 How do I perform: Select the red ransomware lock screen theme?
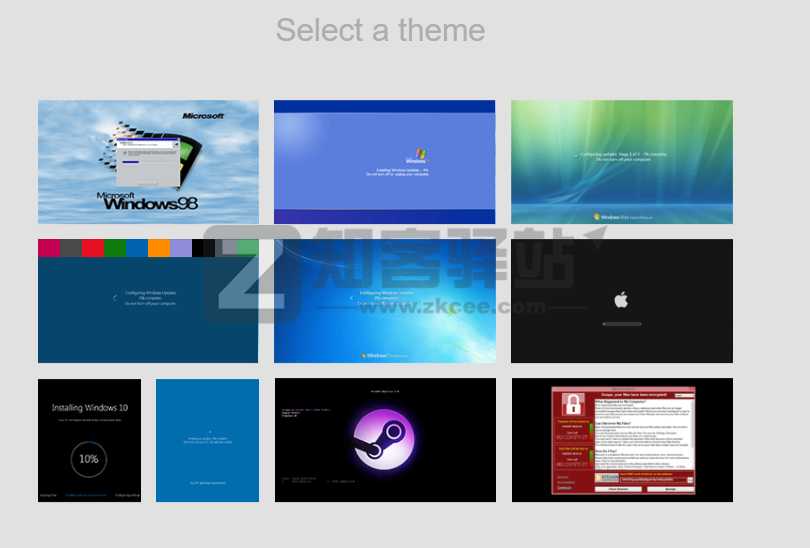coord(621,440)
